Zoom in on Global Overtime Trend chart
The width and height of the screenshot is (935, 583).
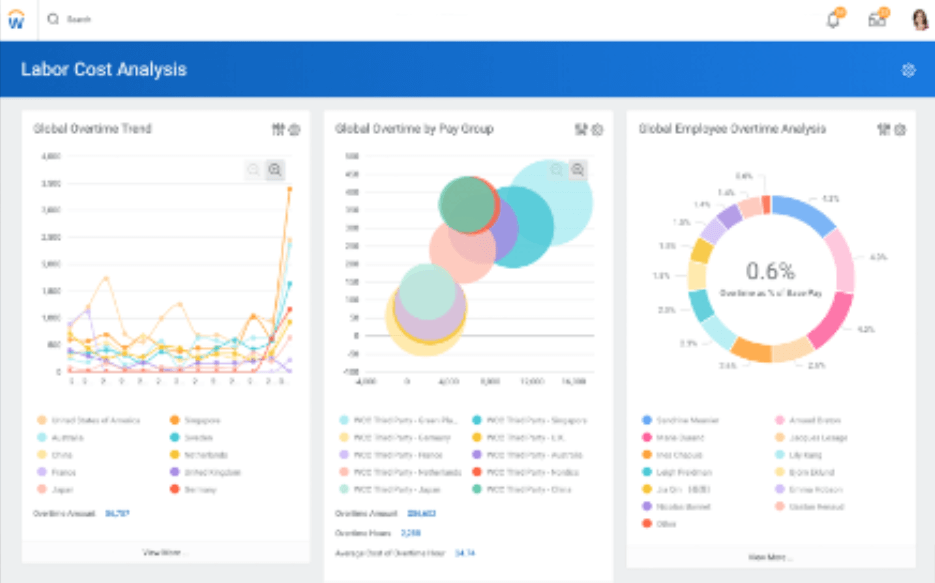click(x=275, y=171)
